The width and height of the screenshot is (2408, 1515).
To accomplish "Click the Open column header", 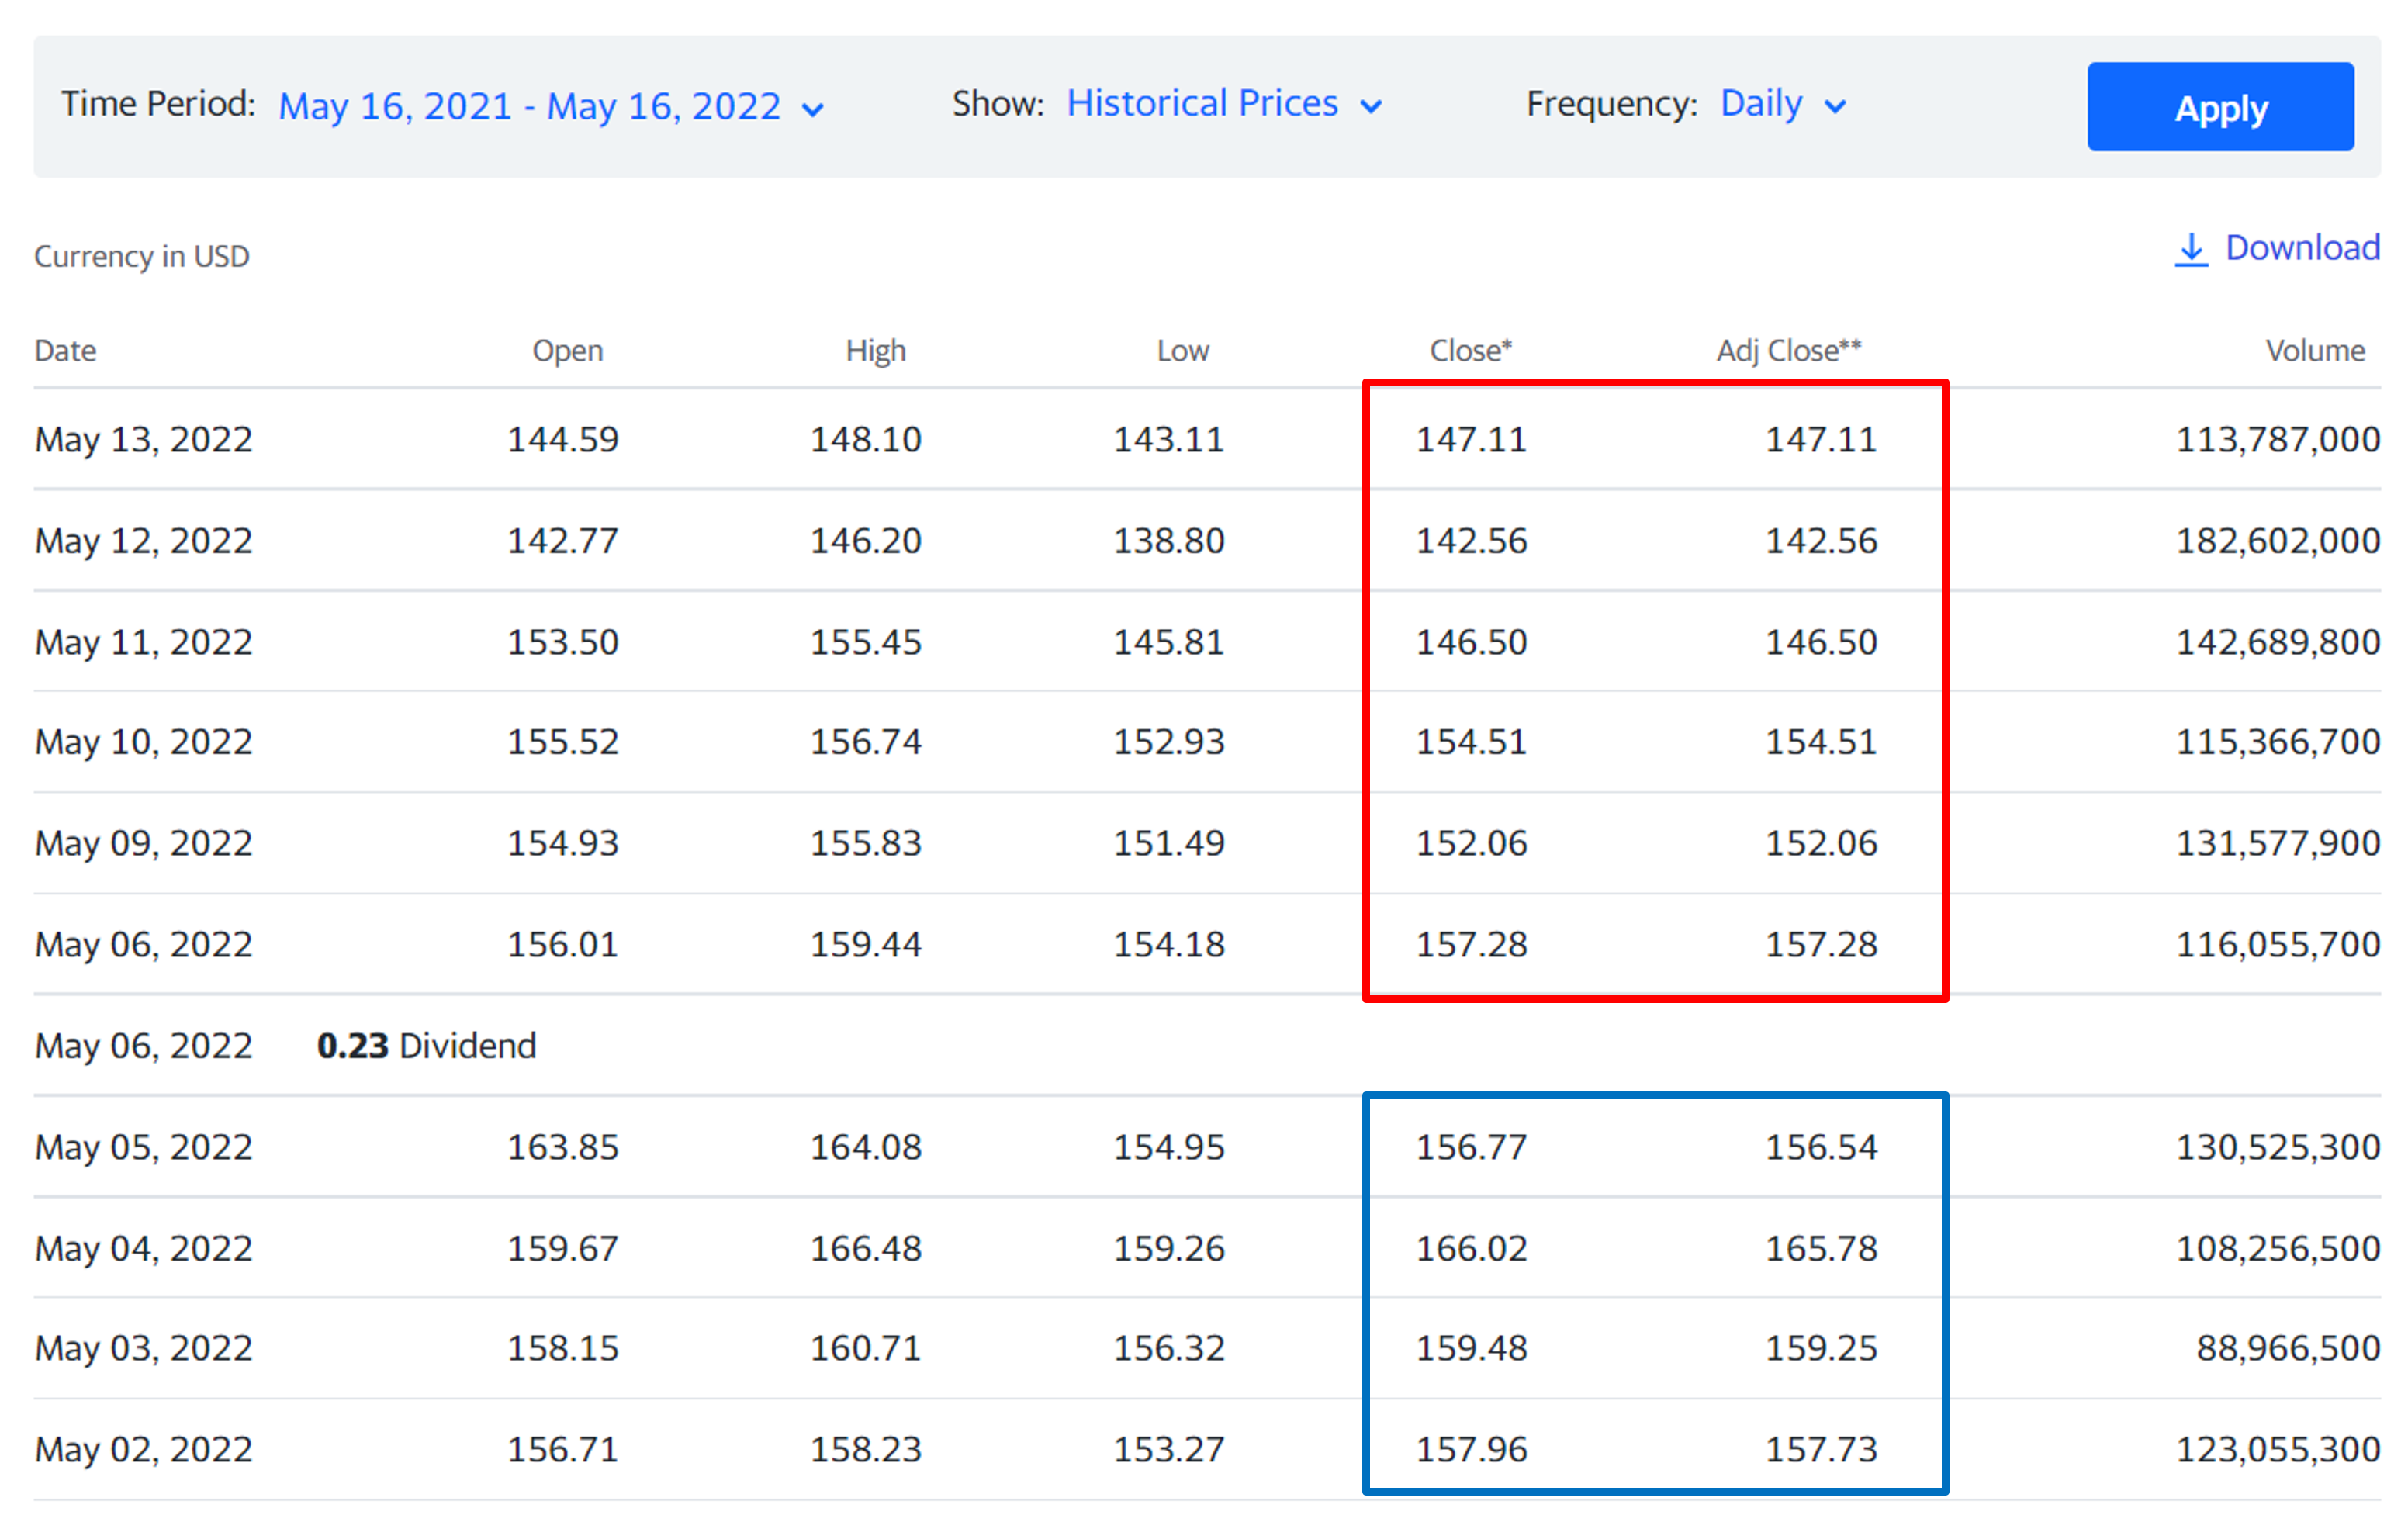I will pyautogui.click(x=567, y=351).
